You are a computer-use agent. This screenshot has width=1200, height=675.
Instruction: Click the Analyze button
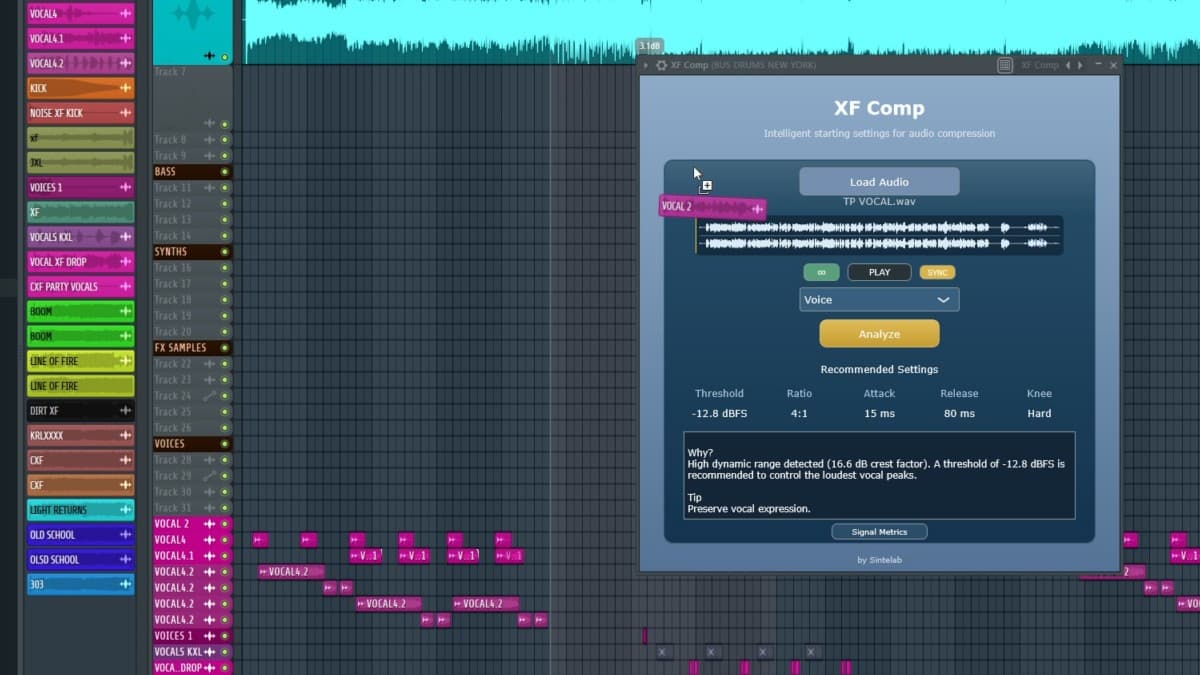879,334
